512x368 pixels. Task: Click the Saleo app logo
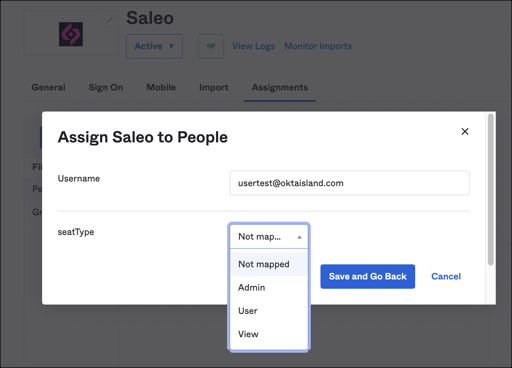[71, 34]
